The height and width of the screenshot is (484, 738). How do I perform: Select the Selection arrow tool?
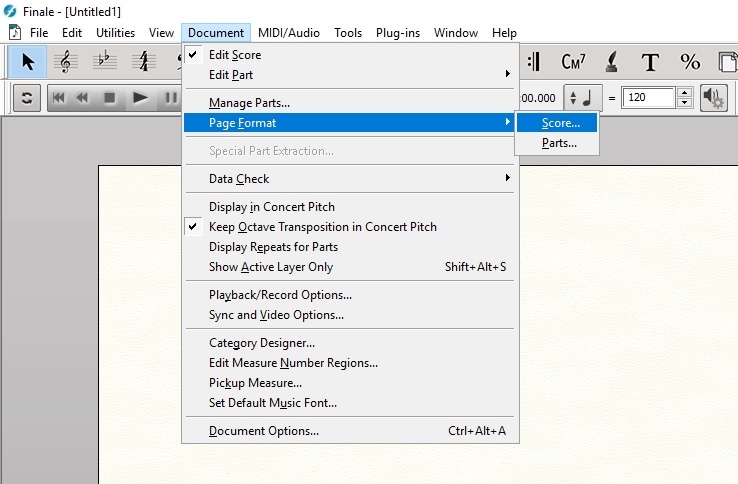point(28,62)
